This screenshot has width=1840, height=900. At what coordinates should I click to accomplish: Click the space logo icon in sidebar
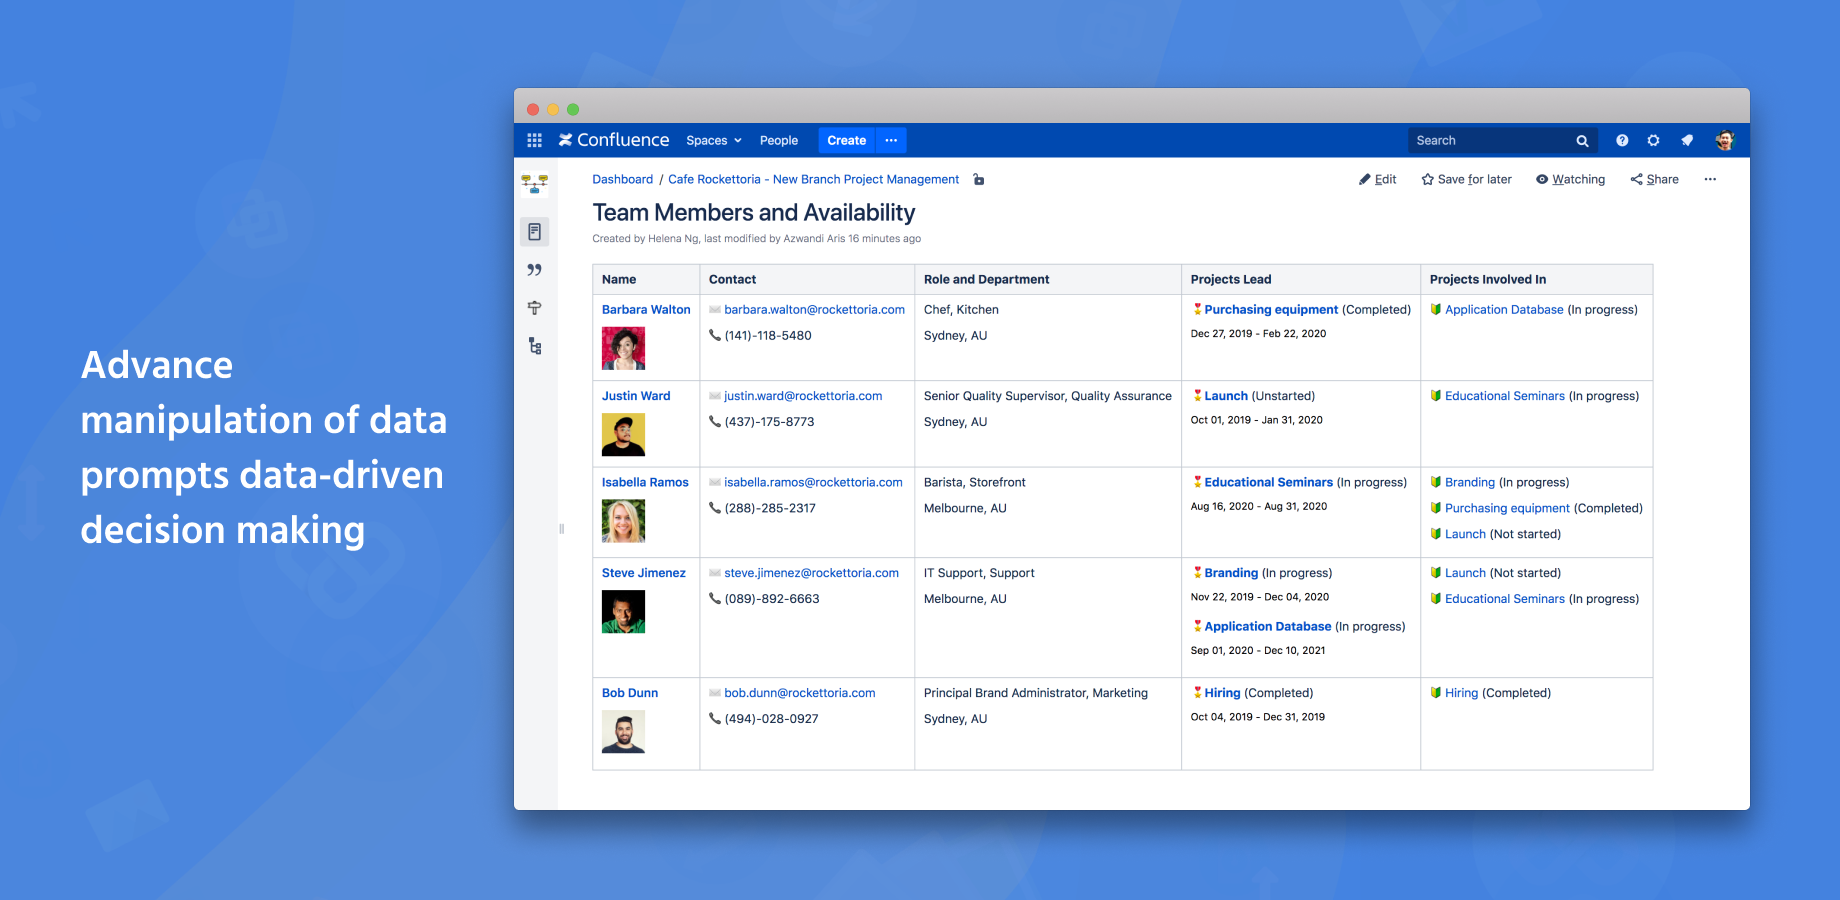535,183
